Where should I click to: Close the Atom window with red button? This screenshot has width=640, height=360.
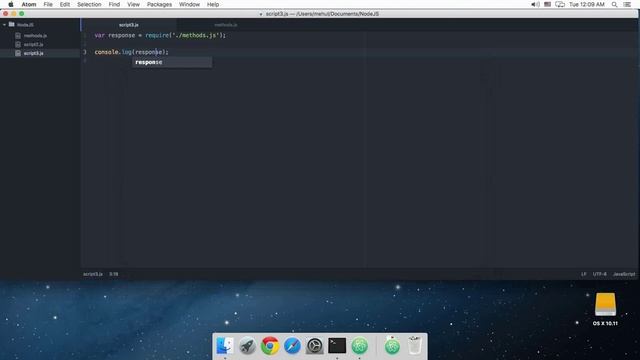click(x=5, y=14)
